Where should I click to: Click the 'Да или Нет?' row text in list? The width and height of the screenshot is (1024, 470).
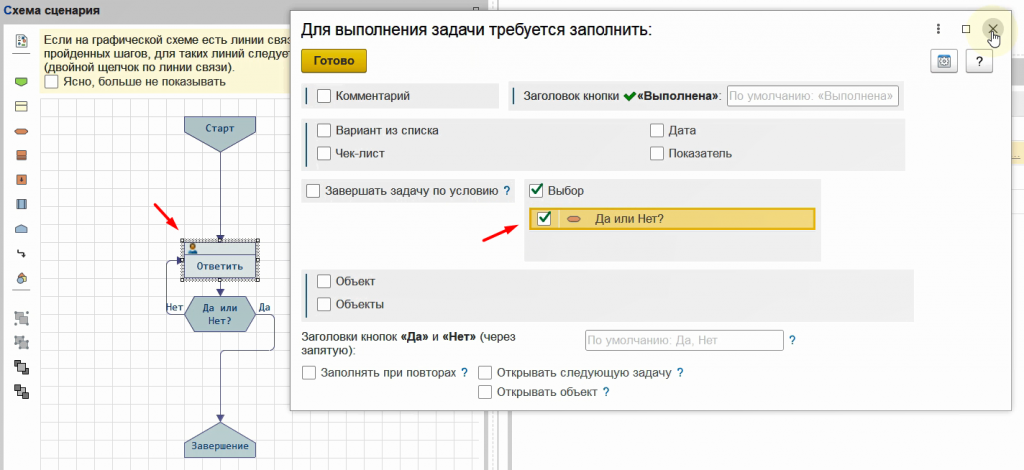click(x=629, y=219)
